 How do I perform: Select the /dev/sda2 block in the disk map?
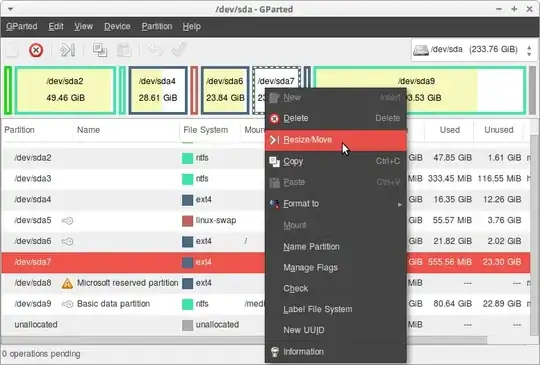coord(65,90)
